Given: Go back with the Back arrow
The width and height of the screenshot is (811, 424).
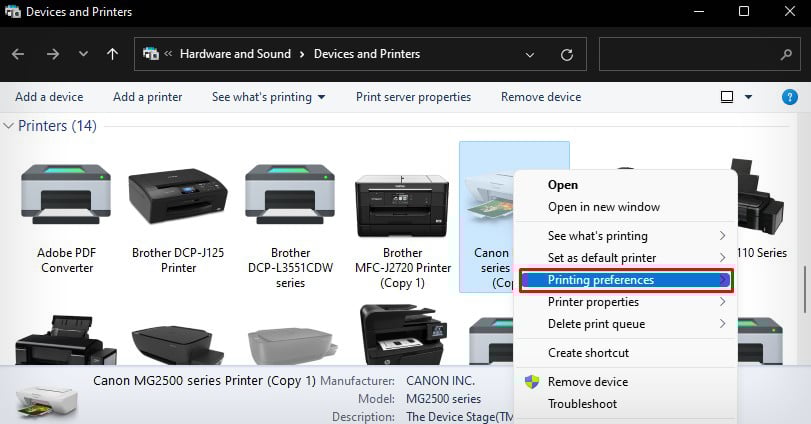Looking at the screenshot, I should 18,54.
